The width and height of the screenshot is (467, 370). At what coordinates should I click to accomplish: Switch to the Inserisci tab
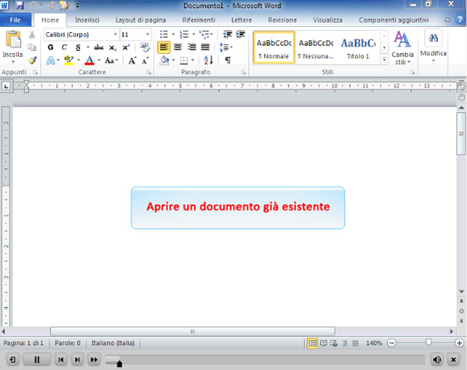click(x=87, y=20)
